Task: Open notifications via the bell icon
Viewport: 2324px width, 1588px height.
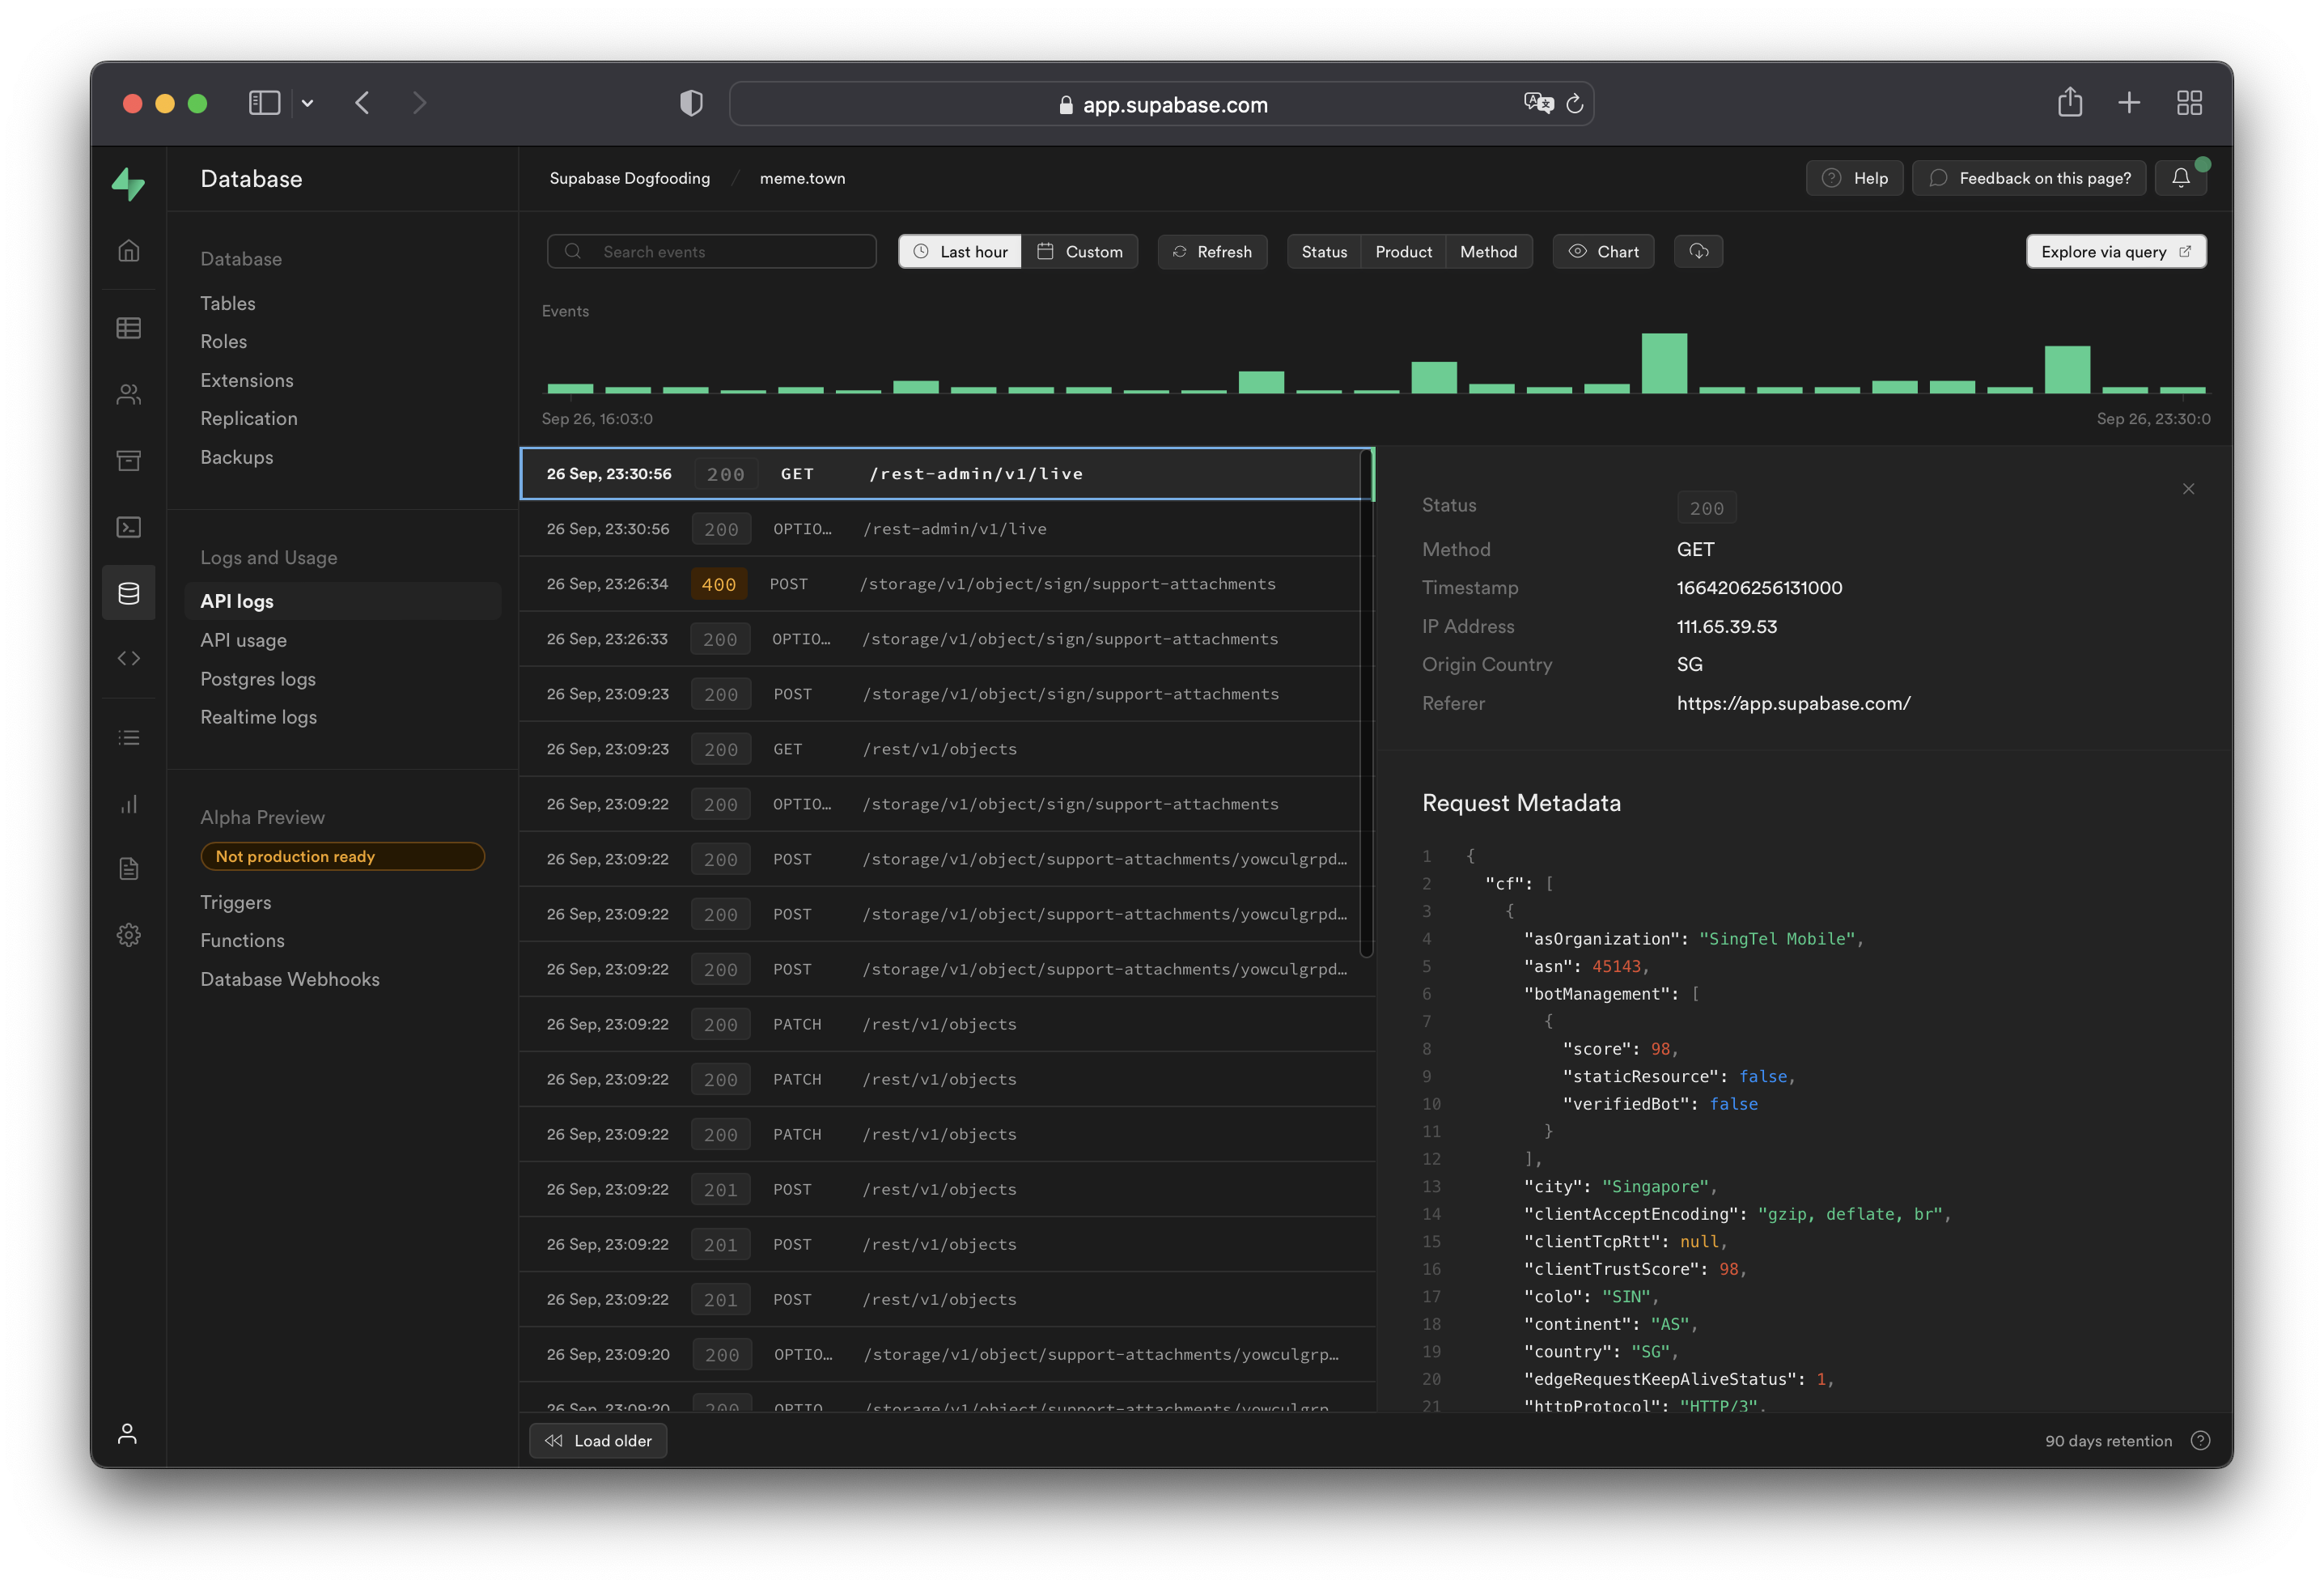Action: [2181, 178]
